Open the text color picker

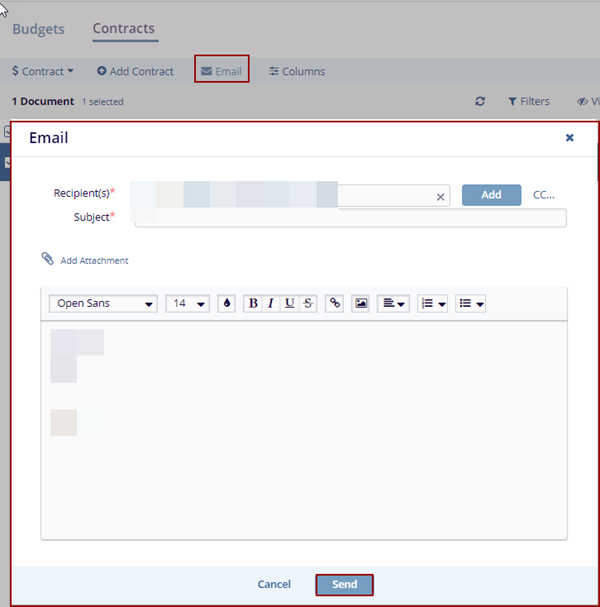[226, 303]
